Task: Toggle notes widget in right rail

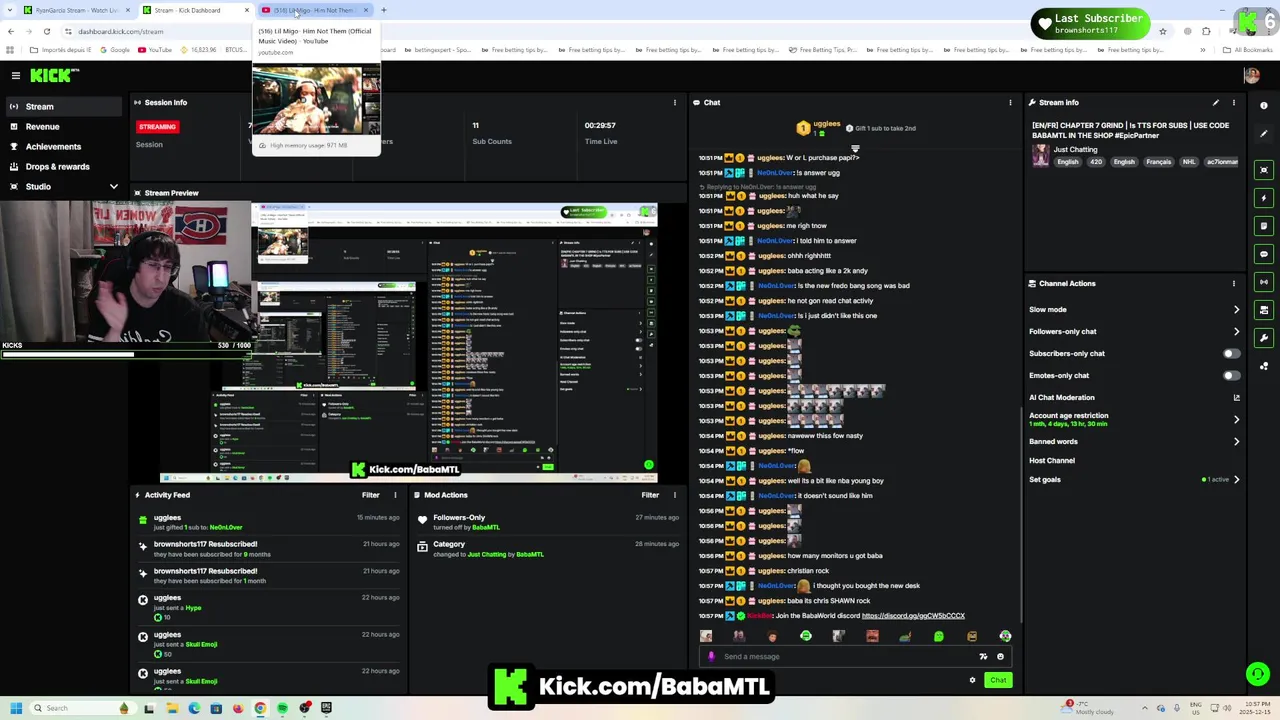Action: point(1264,226)
